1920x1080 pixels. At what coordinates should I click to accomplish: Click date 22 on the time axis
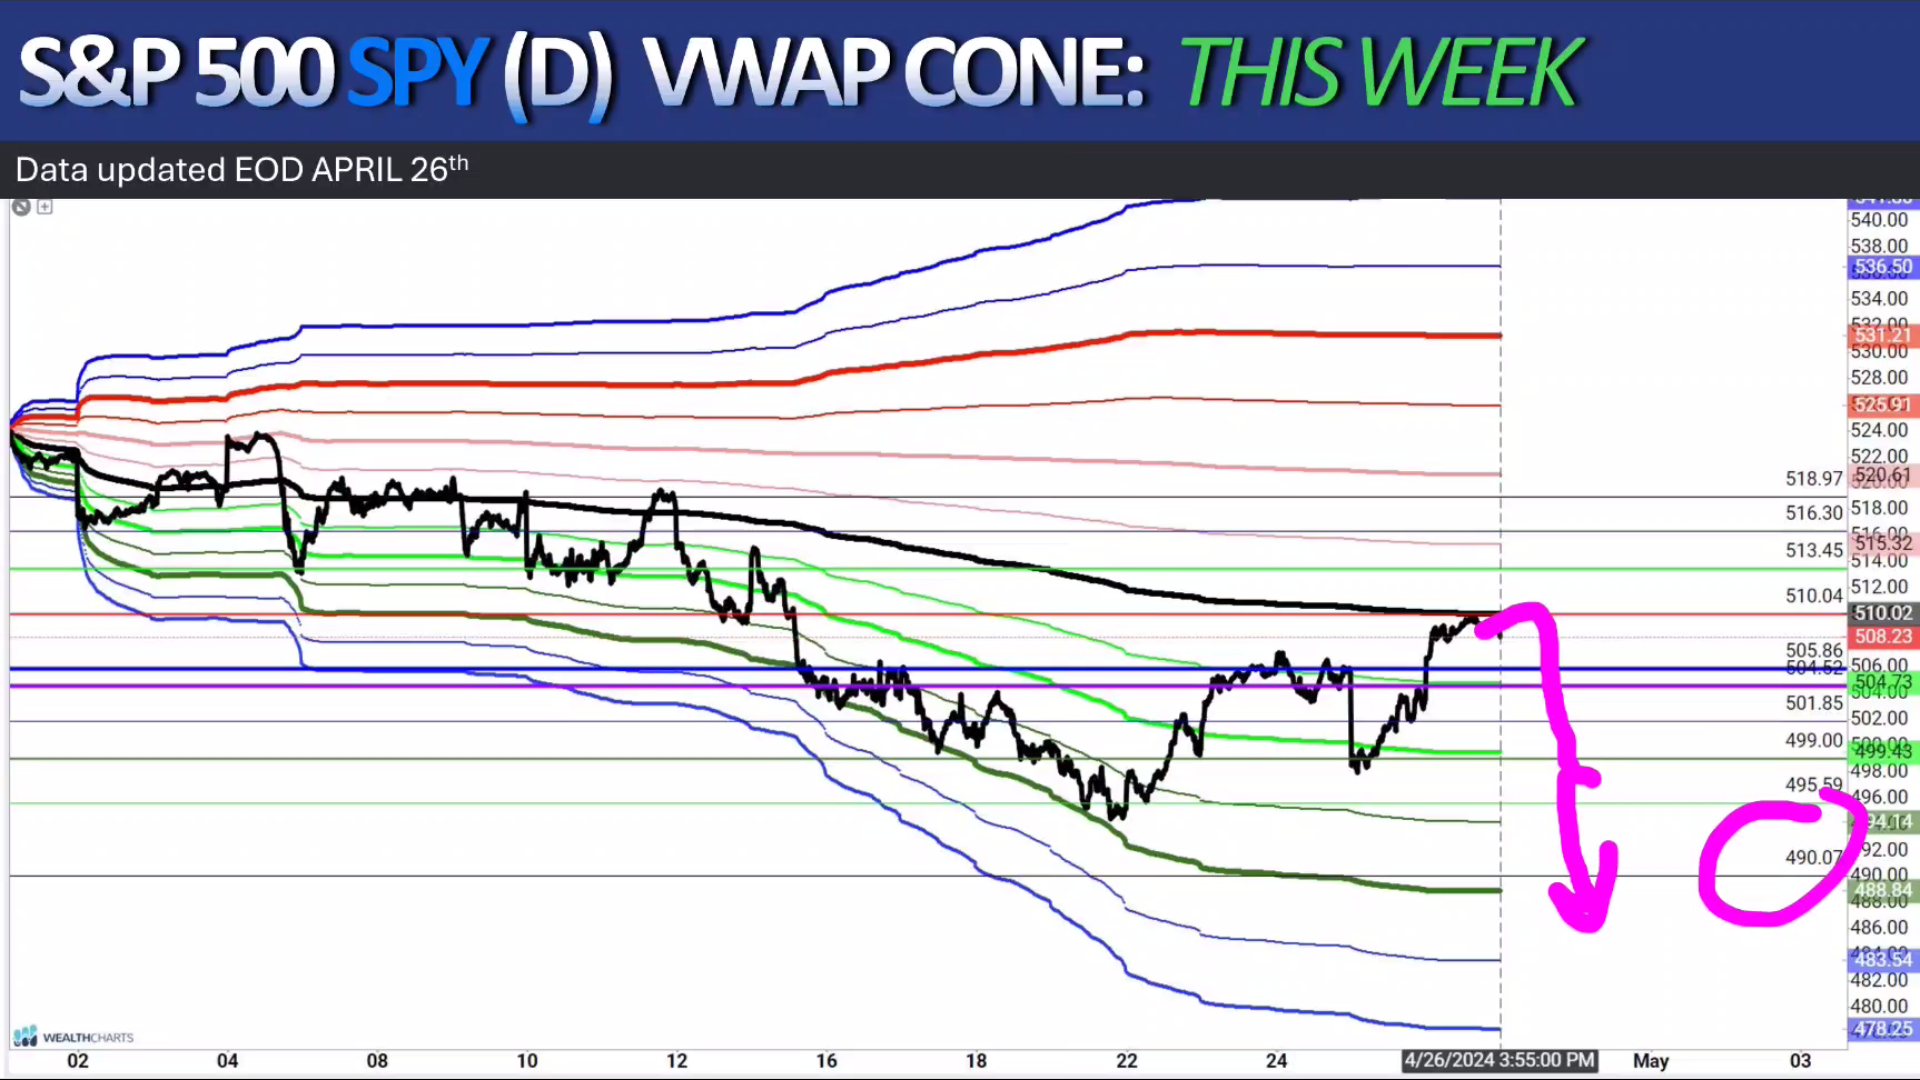point(1127,1060)
